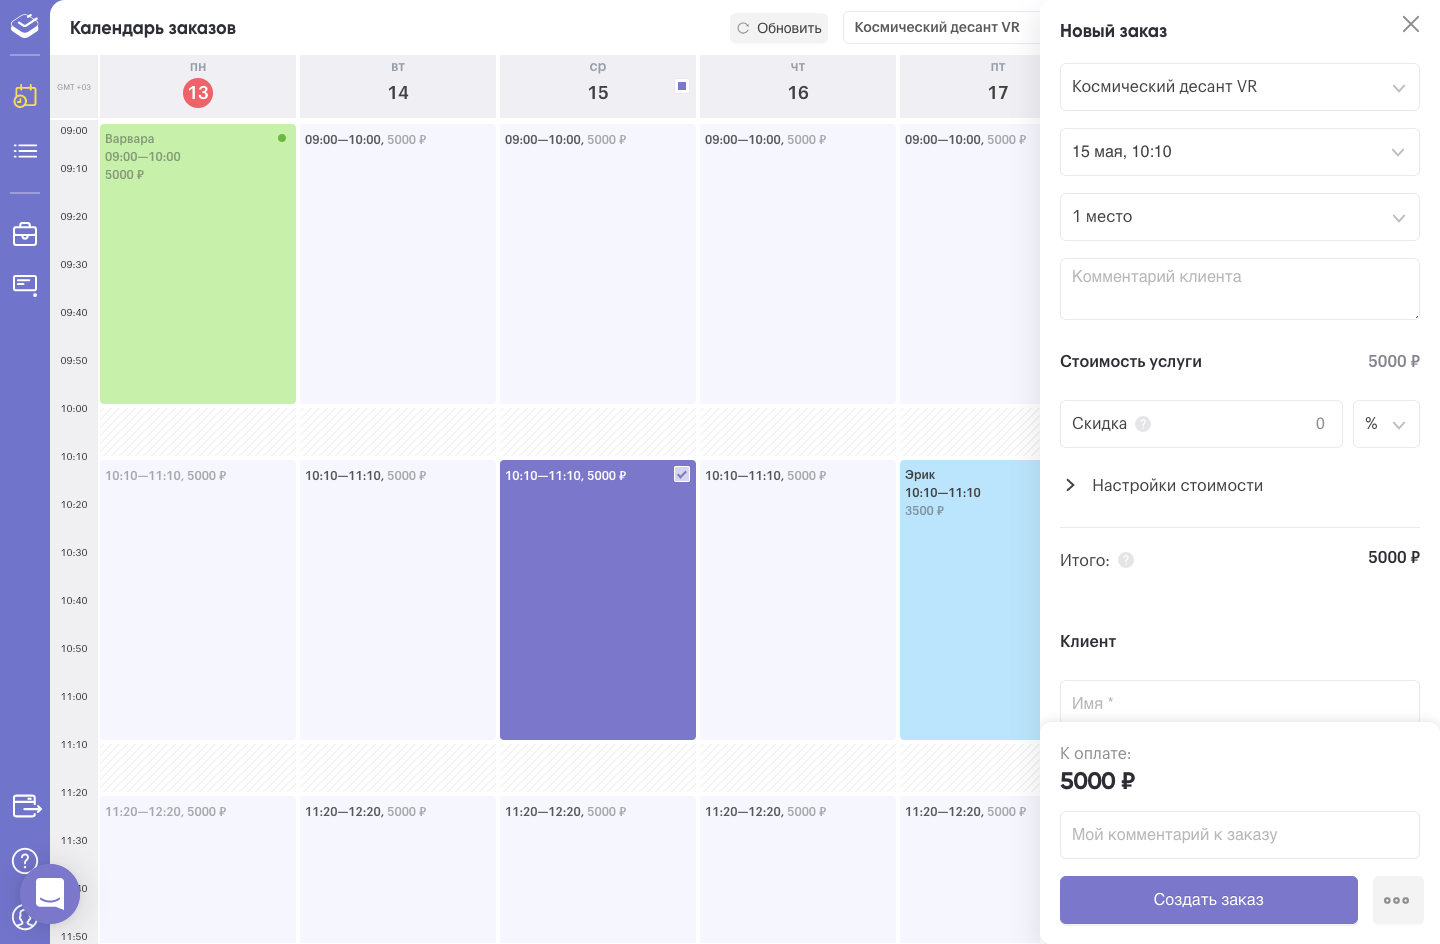Click the logout icon in sidebar
The image size is (1440, 944).
pos(26,805)
